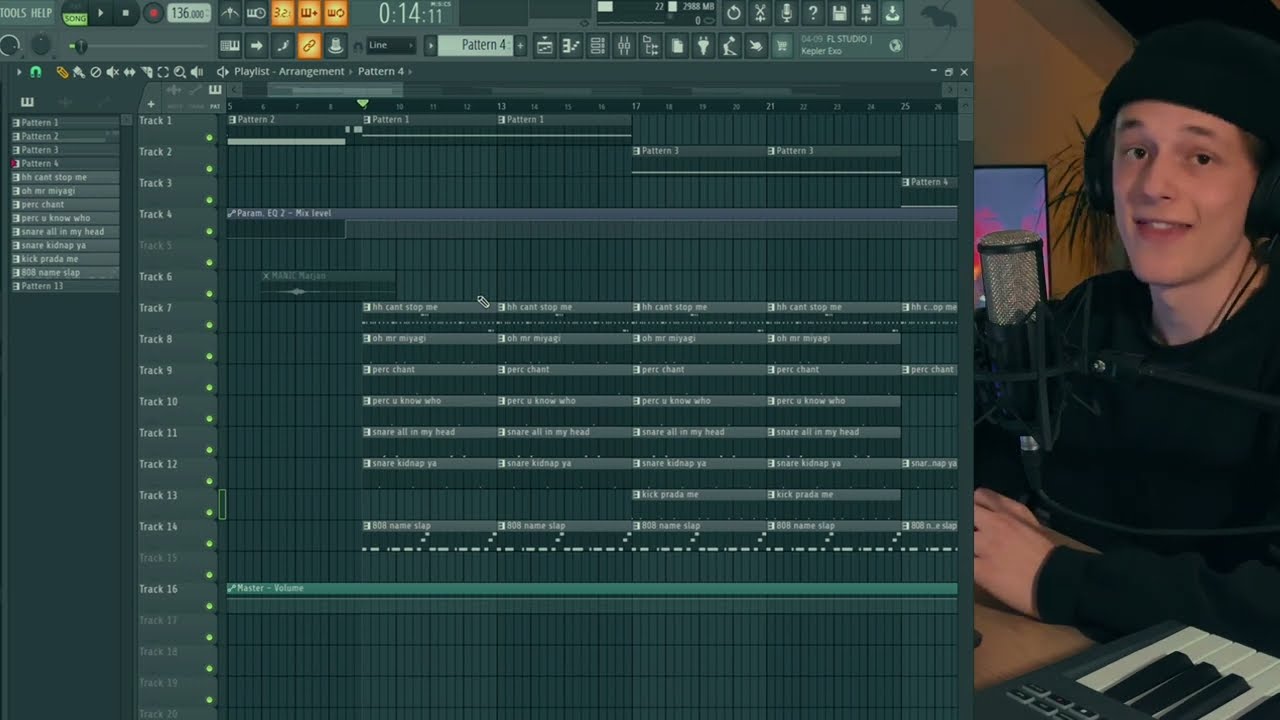Toggle typing keyboard to piano
Screen dimensions: 1280x720
230,45
